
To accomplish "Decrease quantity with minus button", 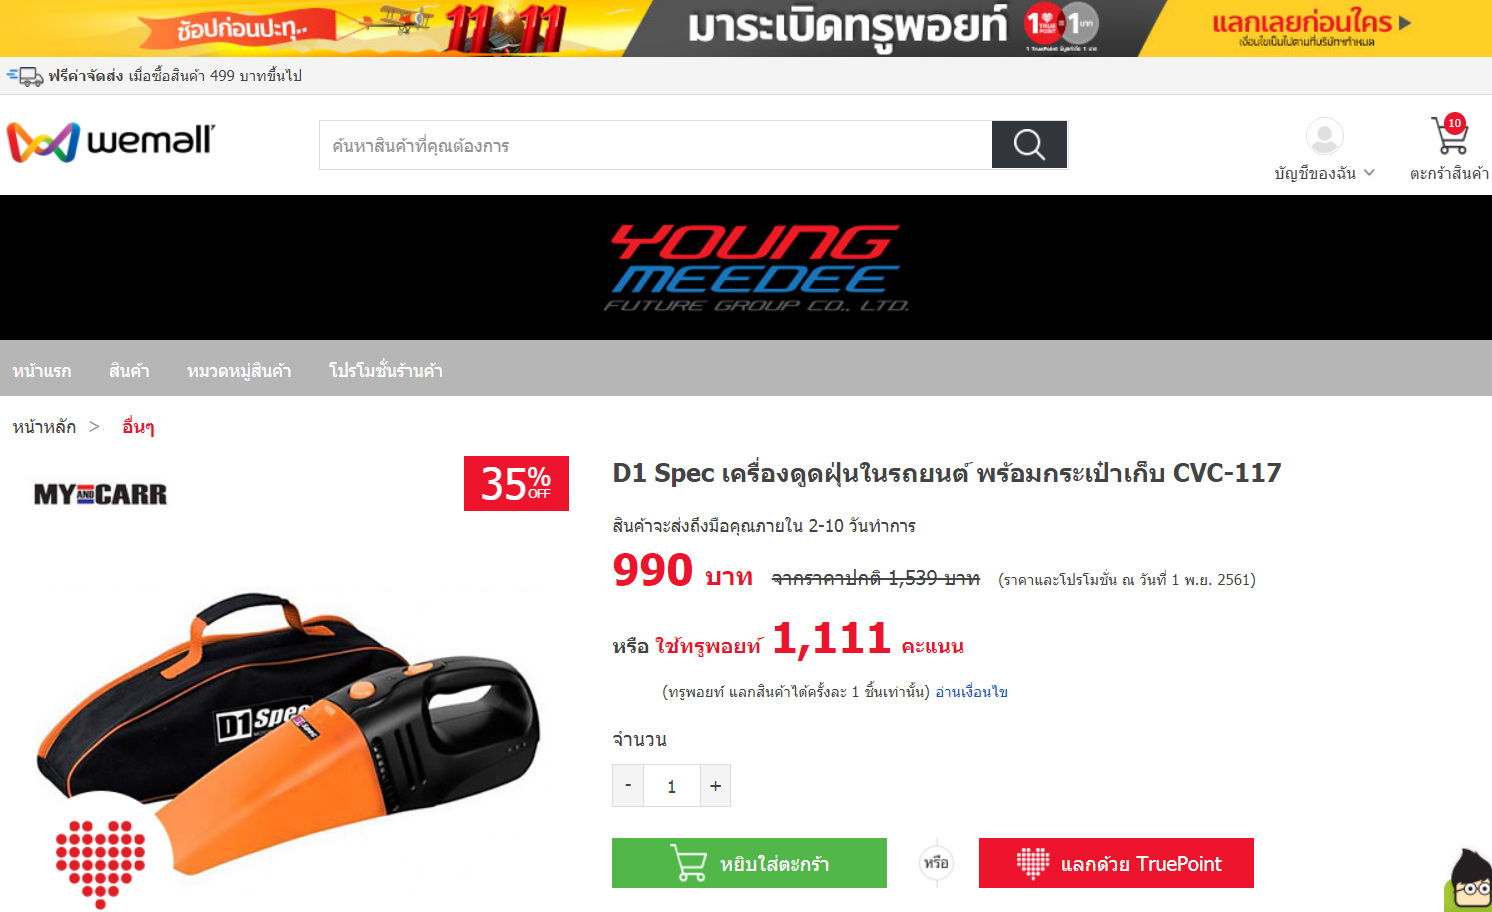I will tap(628, 785).
